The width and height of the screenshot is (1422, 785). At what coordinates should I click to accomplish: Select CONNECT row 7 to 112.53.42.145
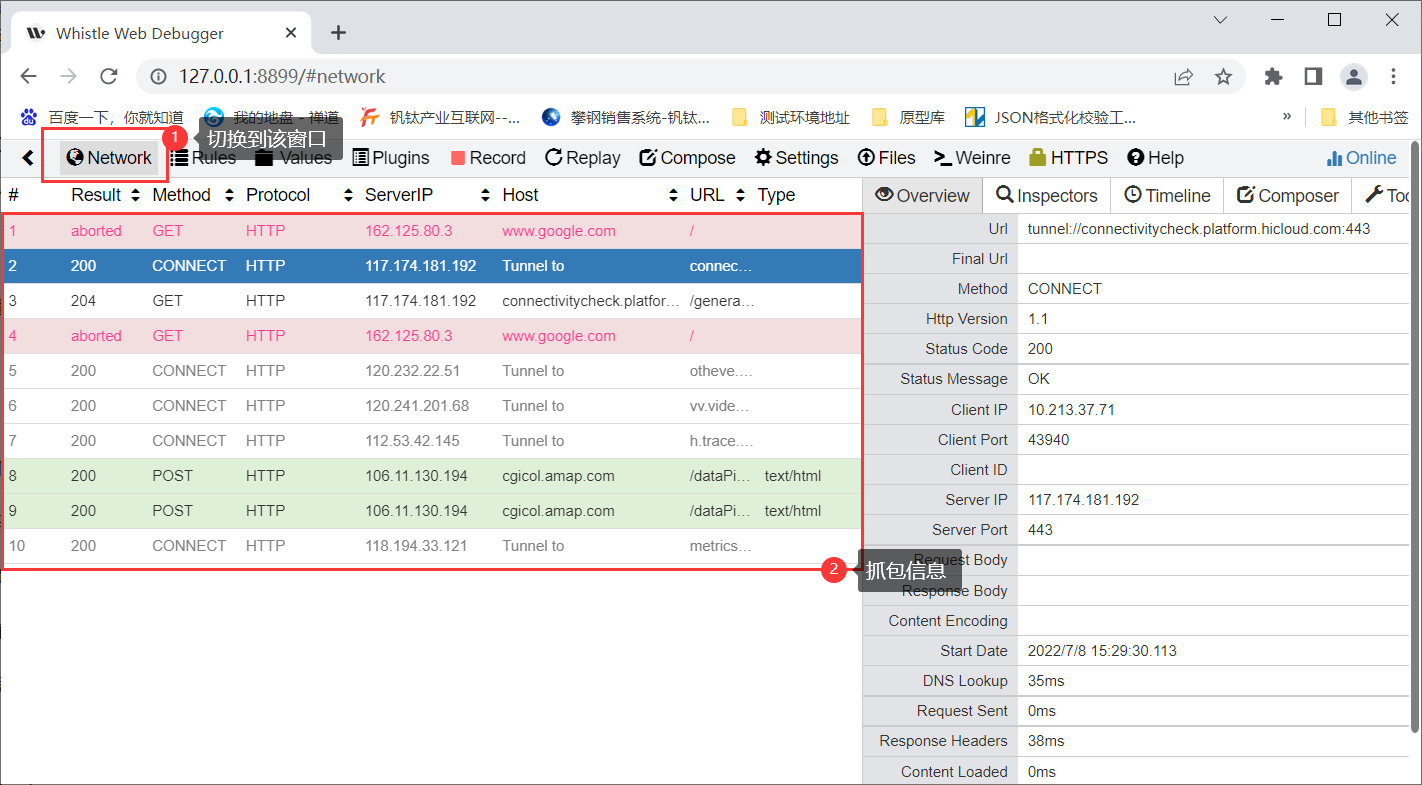[x=432, y=441]
